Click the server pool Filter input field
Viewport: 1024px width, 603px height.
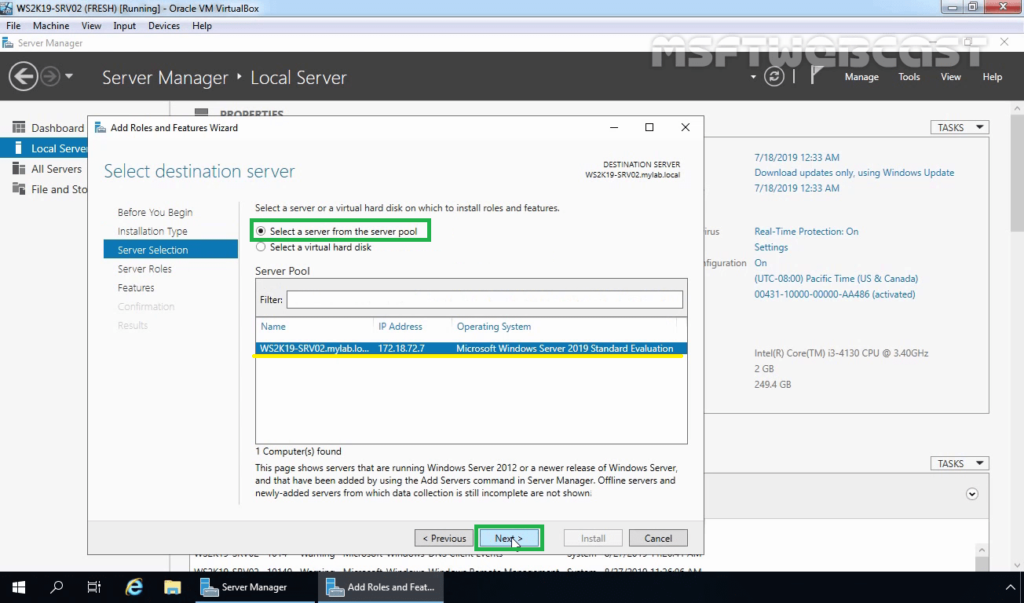click(484, 299)
